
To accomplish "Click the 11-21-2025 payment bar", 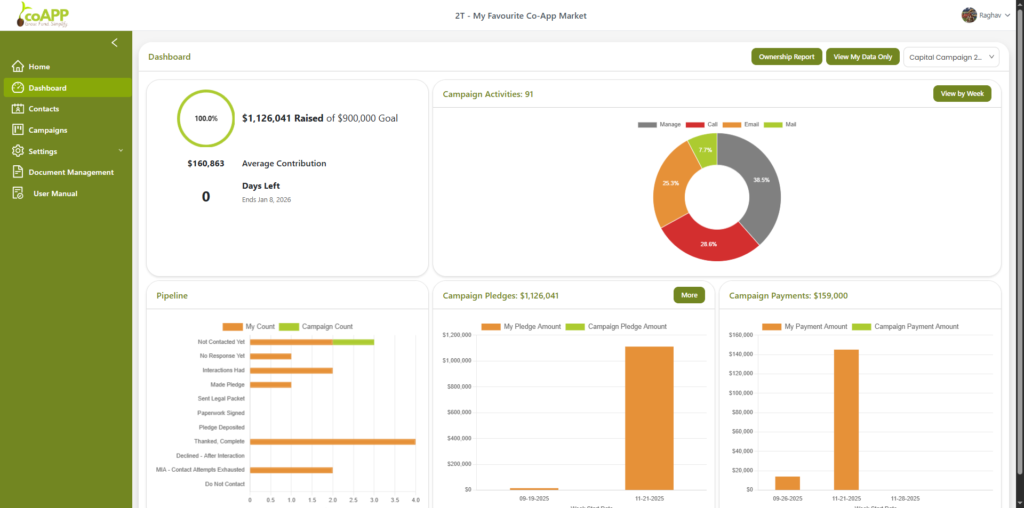I will click(846, 419).
